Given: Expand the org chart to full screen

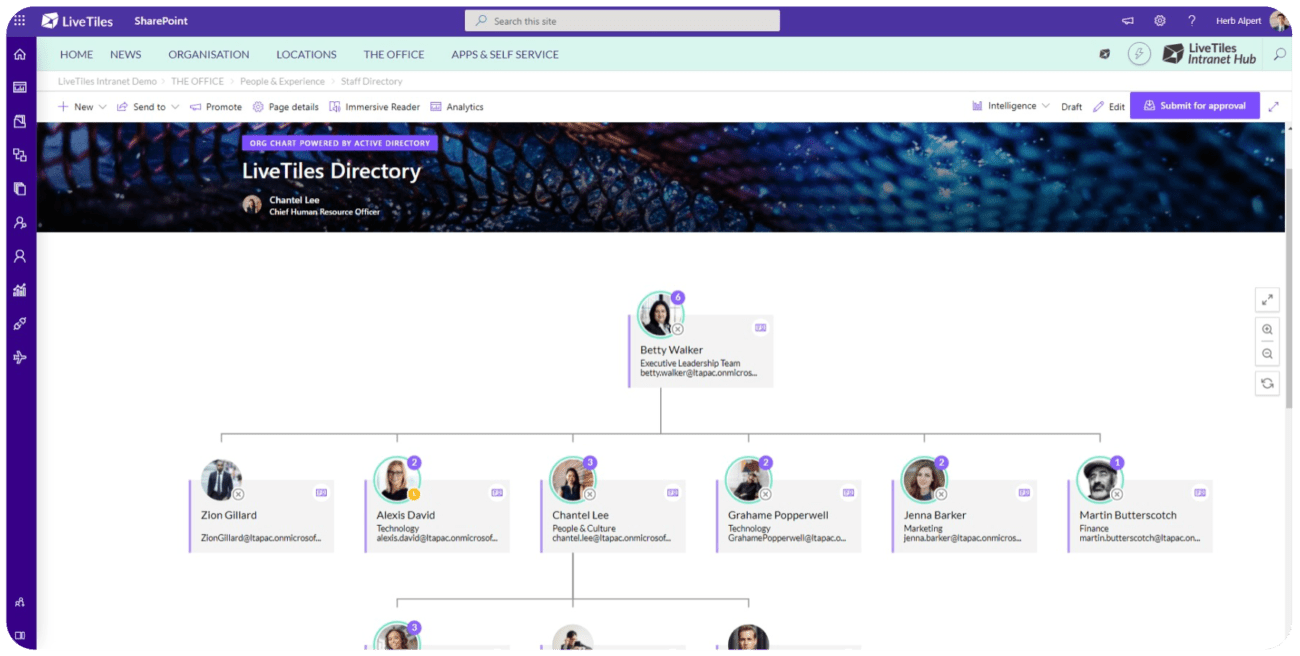Looking at the screenshot, I should (x=1267, y=299).
